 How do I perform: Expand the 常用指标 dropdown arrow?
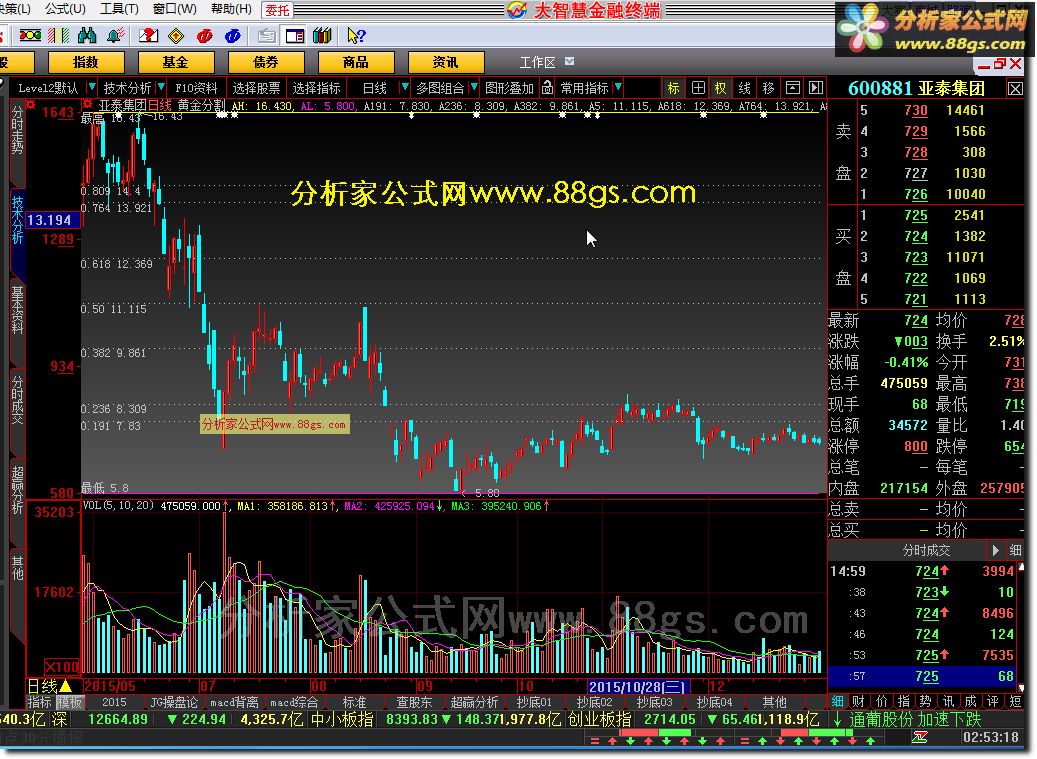coord(618,87)
